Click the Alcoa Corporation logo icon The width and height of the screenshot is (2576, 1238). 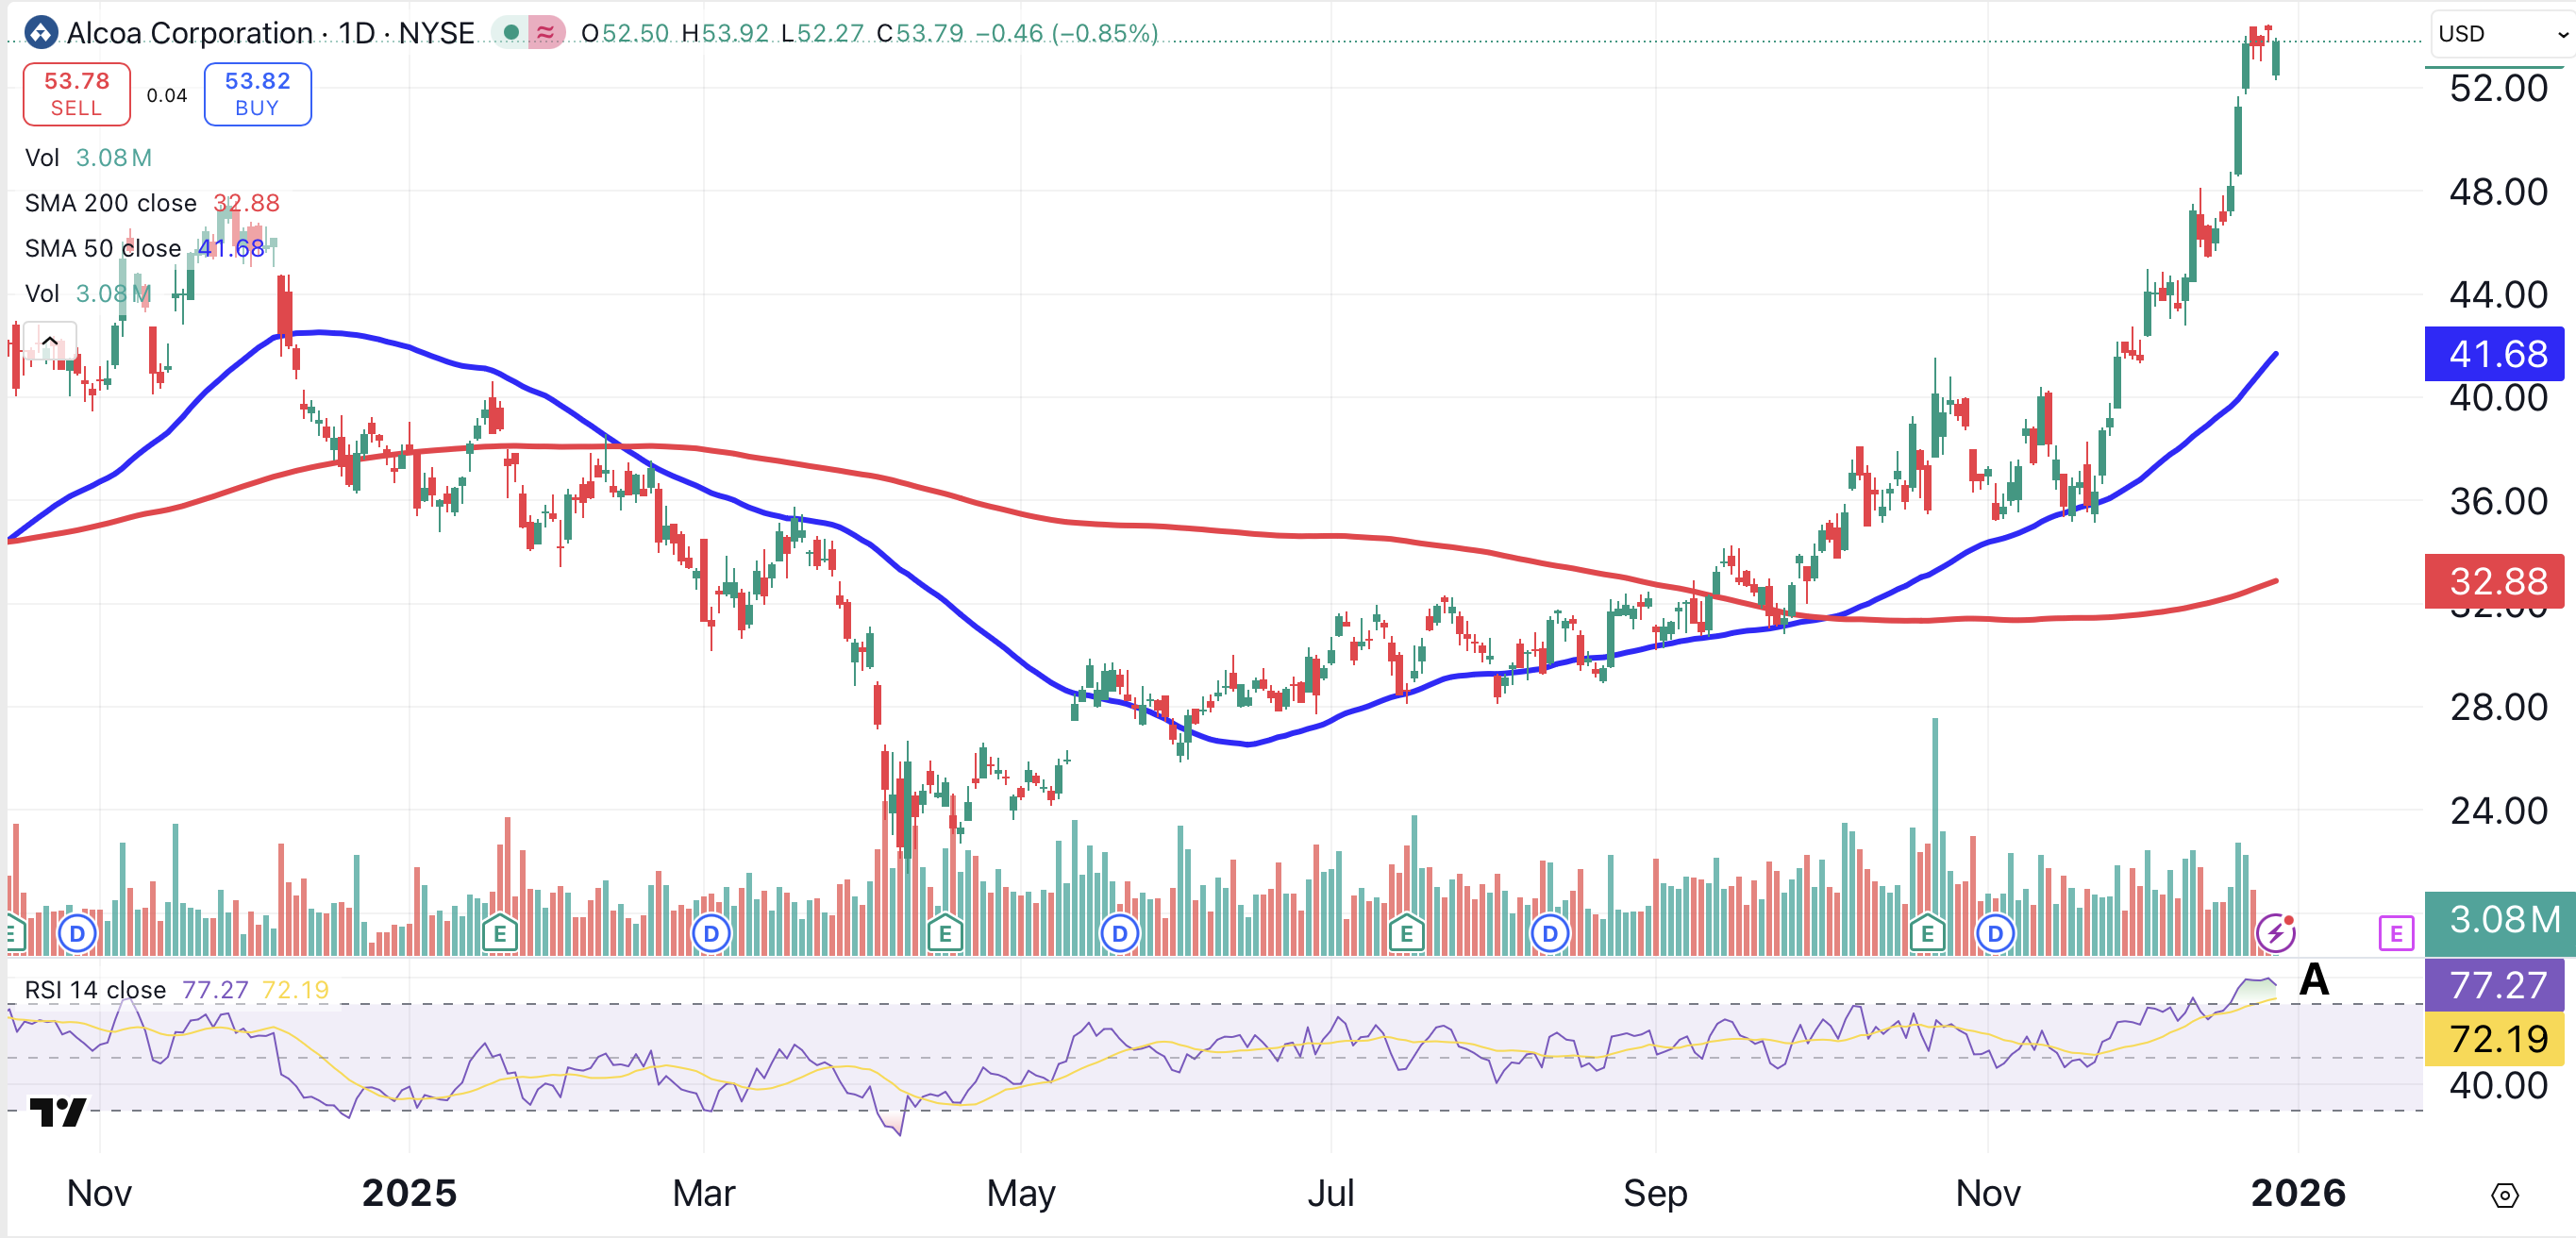click(41, 33)
